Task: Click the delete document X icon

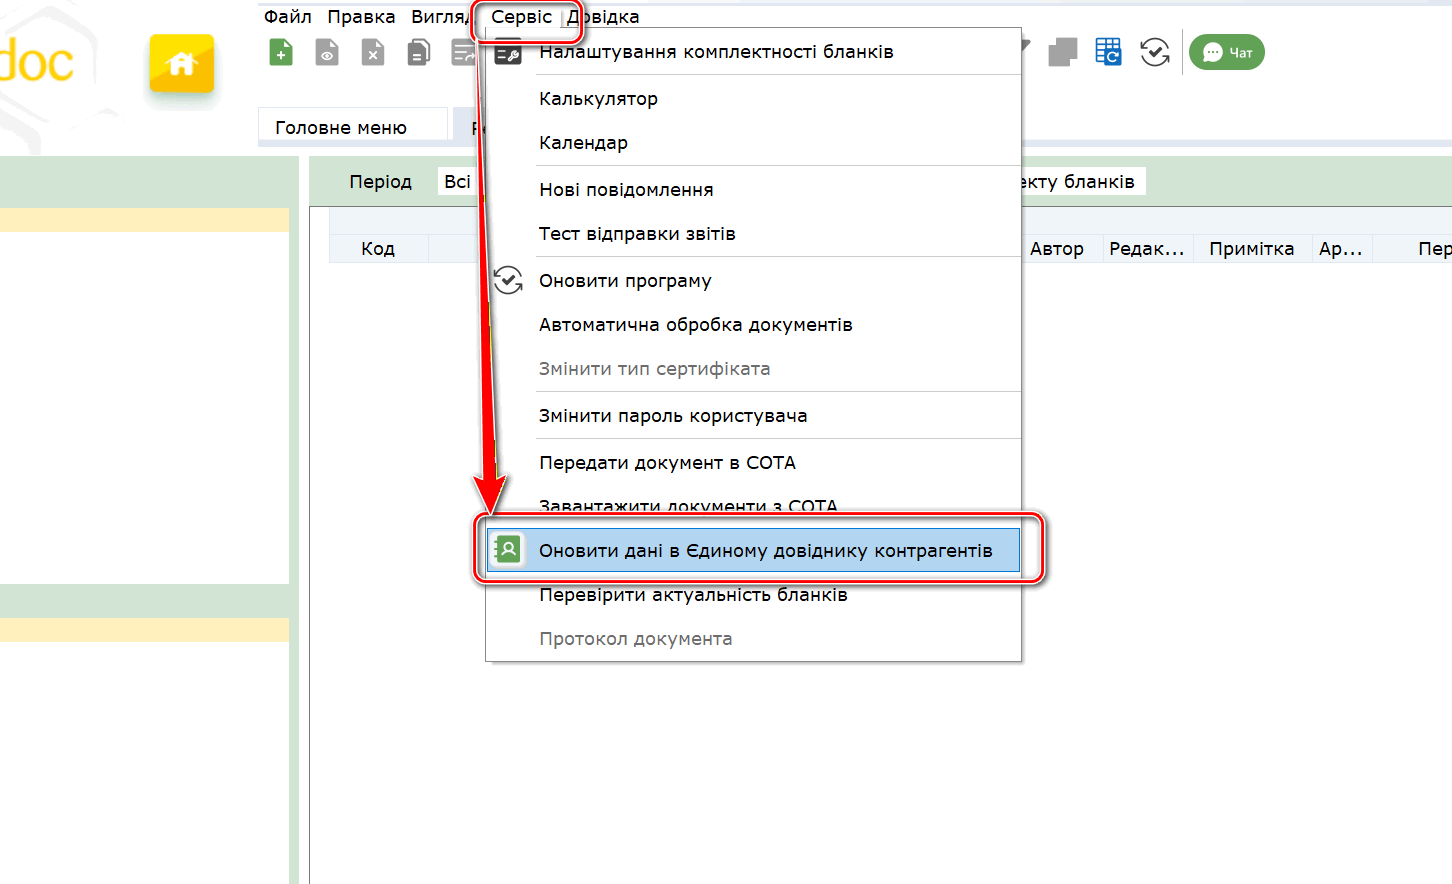Action: coord(373,52)
